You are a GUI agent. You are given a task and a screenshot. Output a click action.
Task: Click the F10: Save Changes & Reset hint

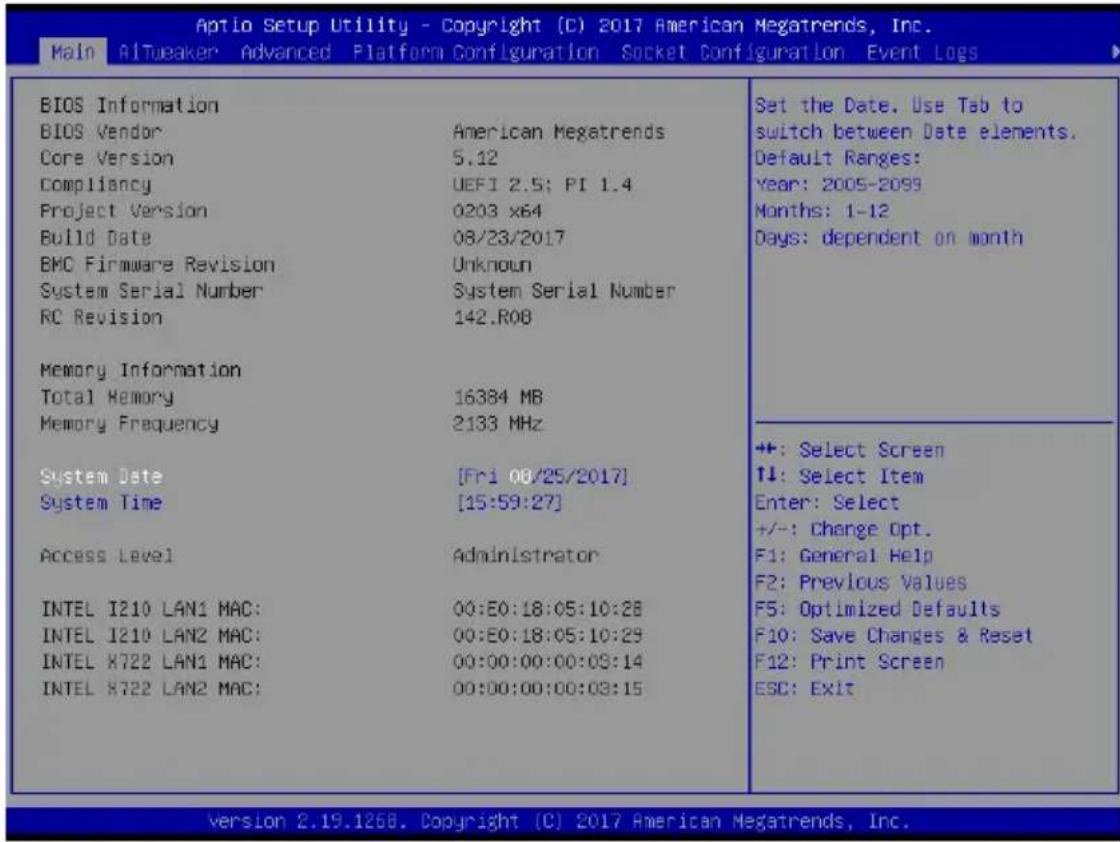point(894,636)
